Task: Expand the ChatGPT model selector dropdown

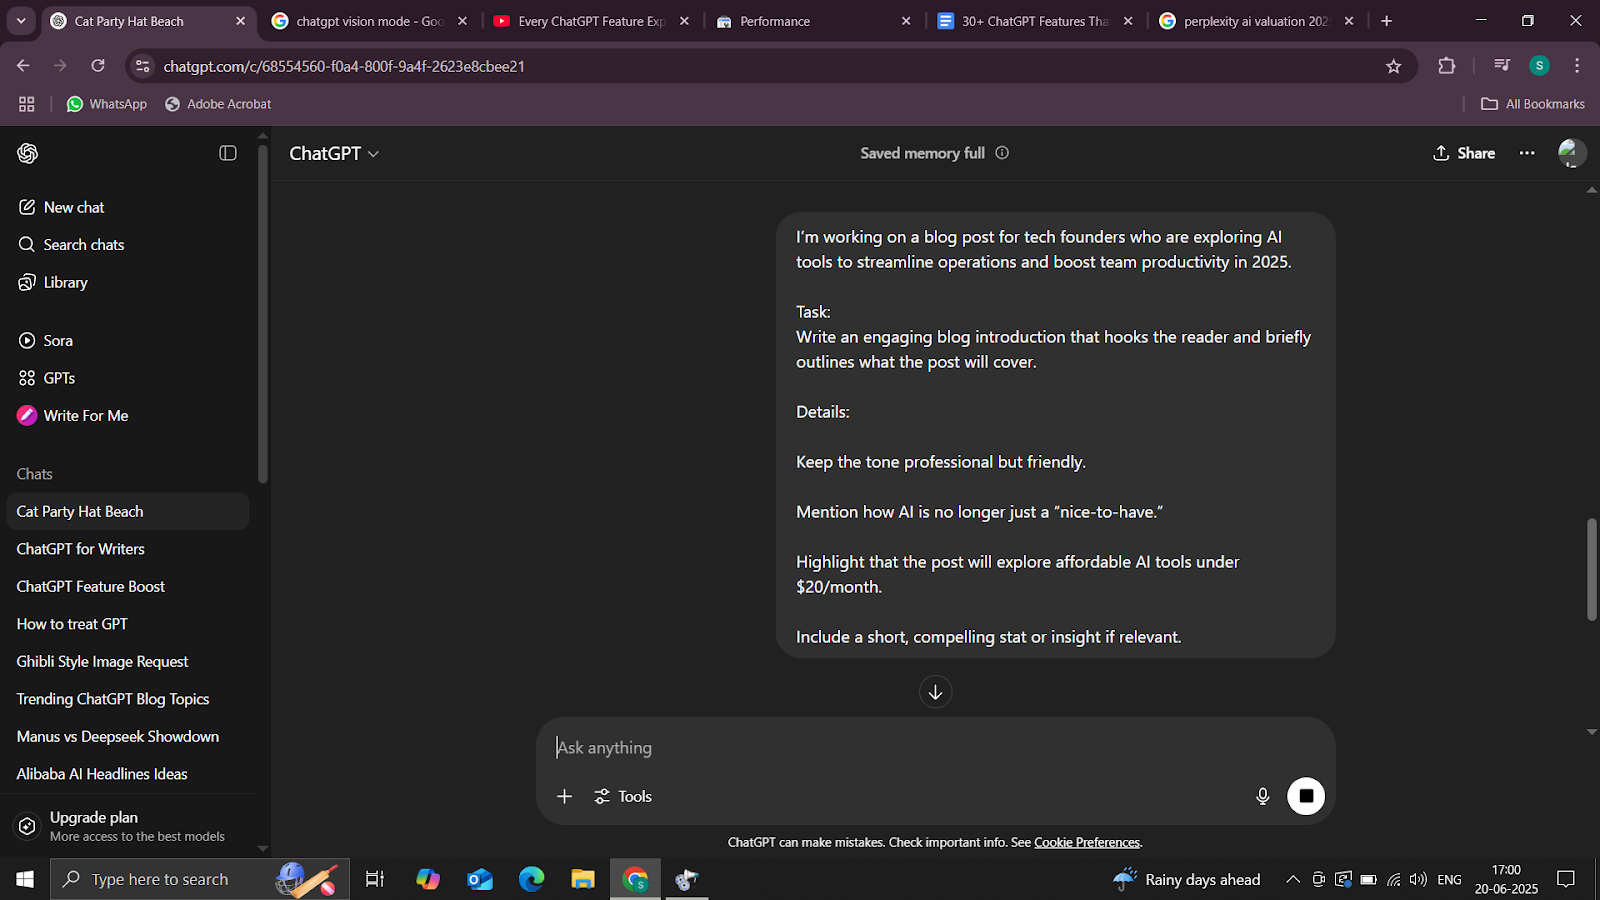Action: point(334,153)
